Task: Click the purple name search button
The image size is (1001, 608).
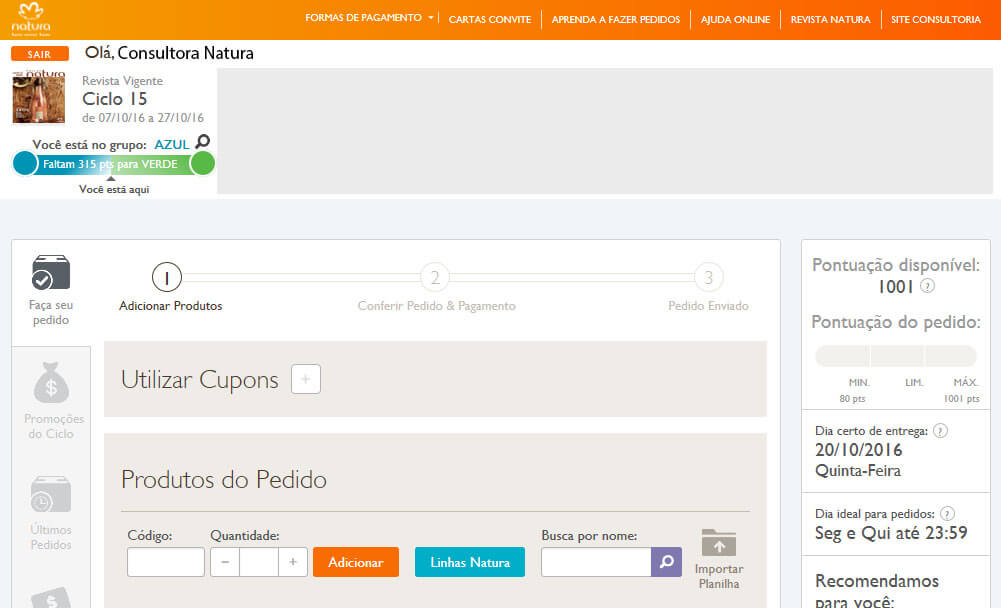Action: point(666,562)
